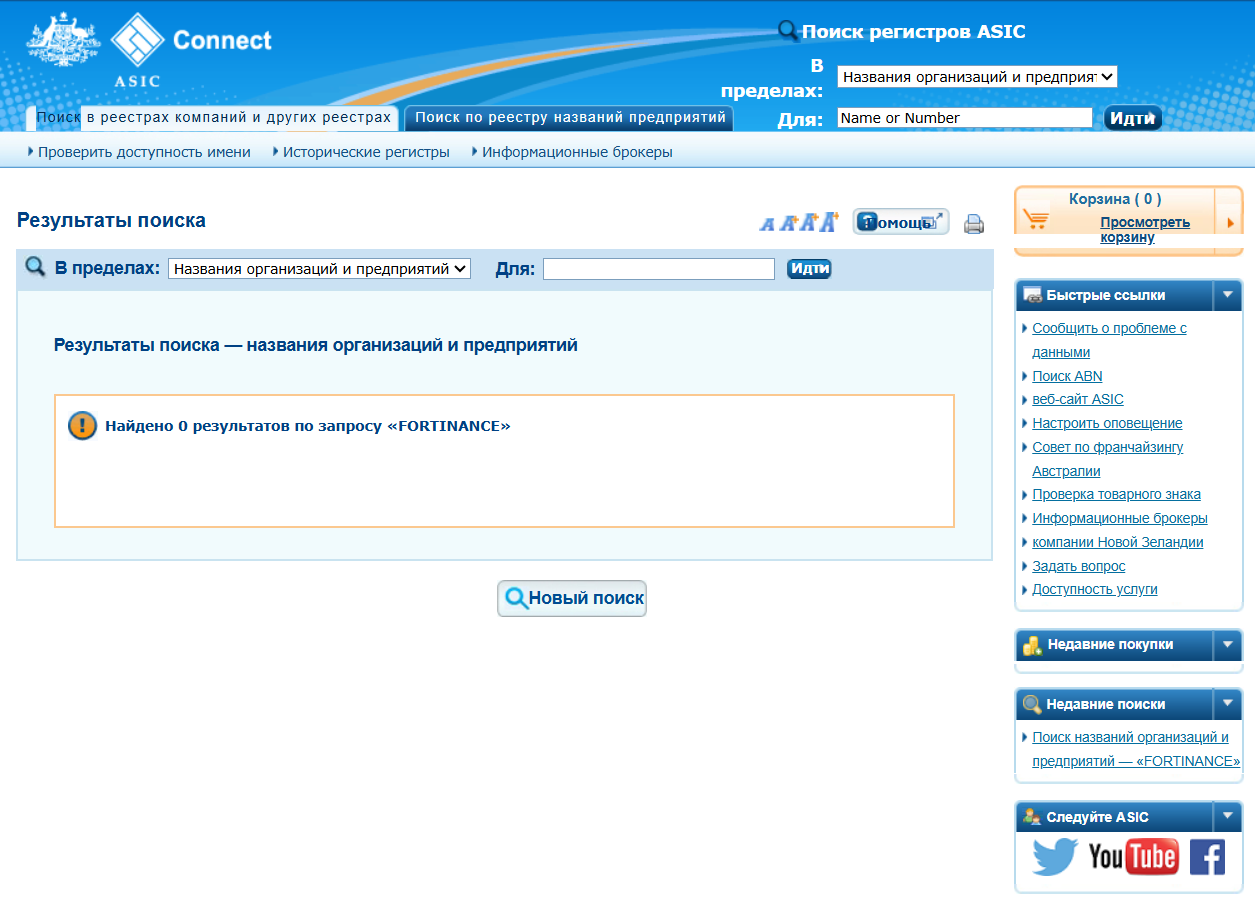Viewport: 1255px width, 905px height.
Task: Open Настроить оповещение link
Action: tap(1107, 423)
